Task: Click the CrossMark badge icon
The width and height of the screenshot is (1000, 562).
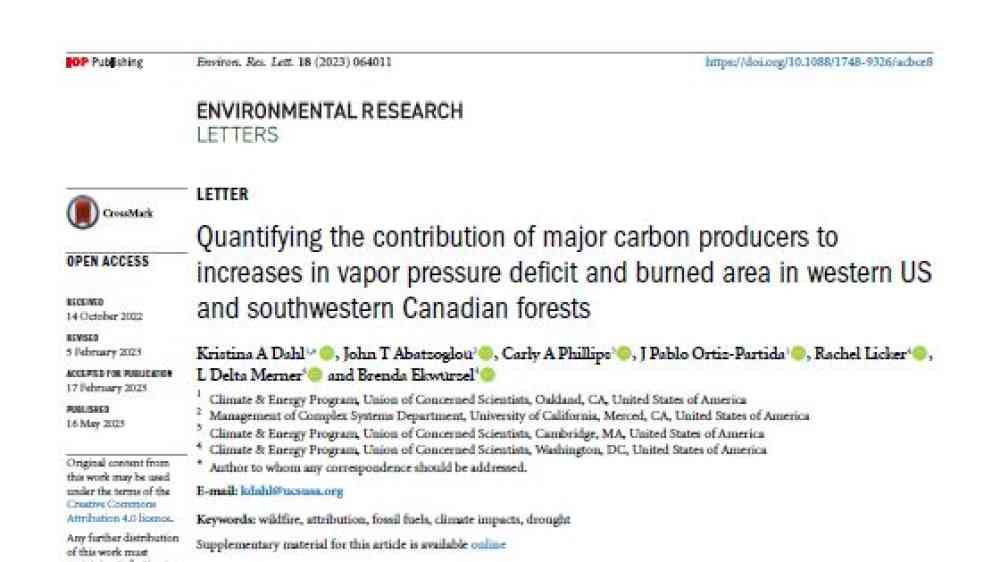Action: (x=83, y=212)
